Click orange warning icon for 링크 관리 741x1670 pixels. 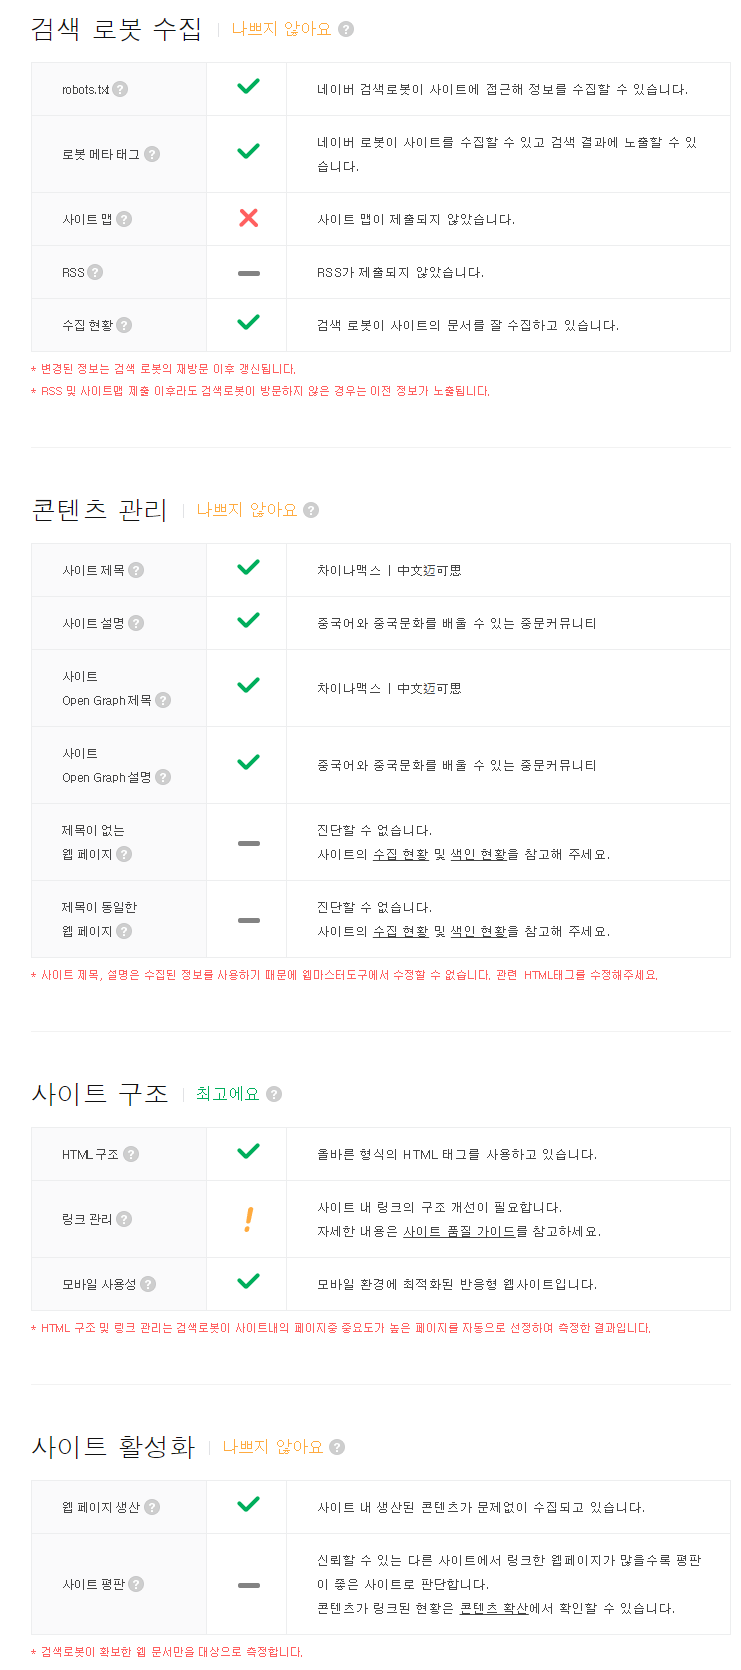click(x=249, y=1219)
